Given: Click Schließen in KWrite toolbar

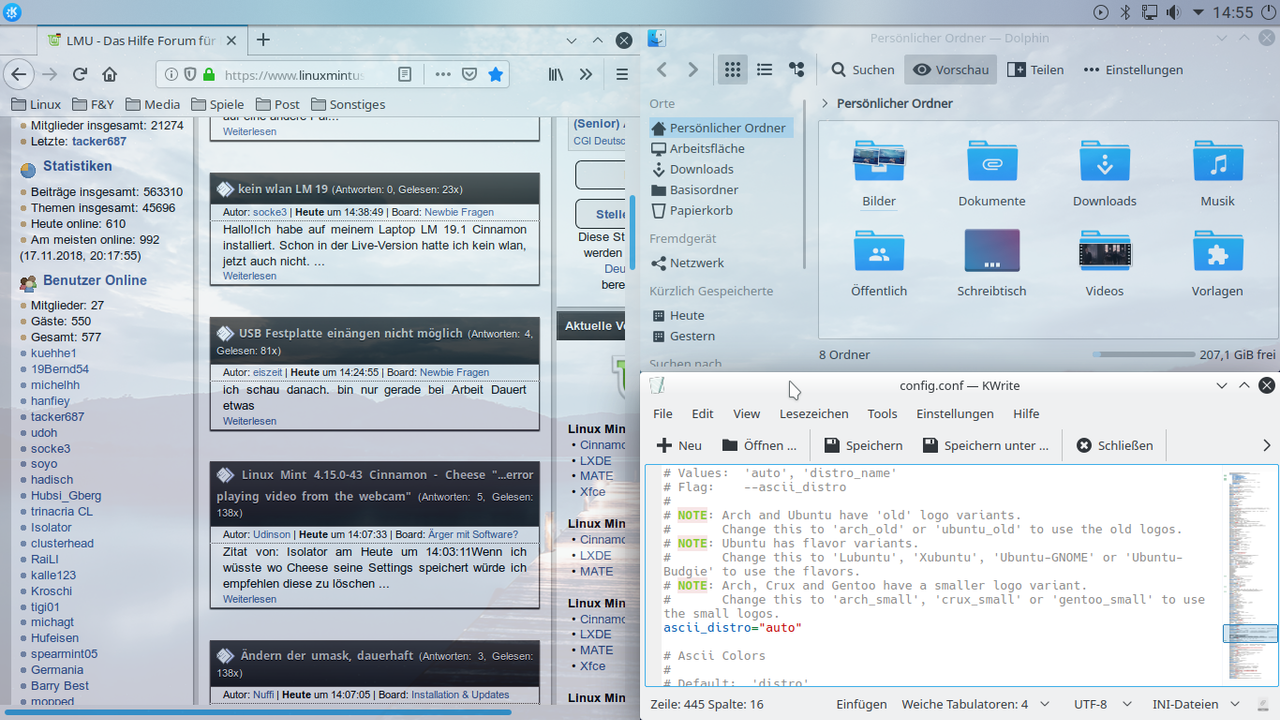Looking at the screenshot, I should coord(1115,446).
